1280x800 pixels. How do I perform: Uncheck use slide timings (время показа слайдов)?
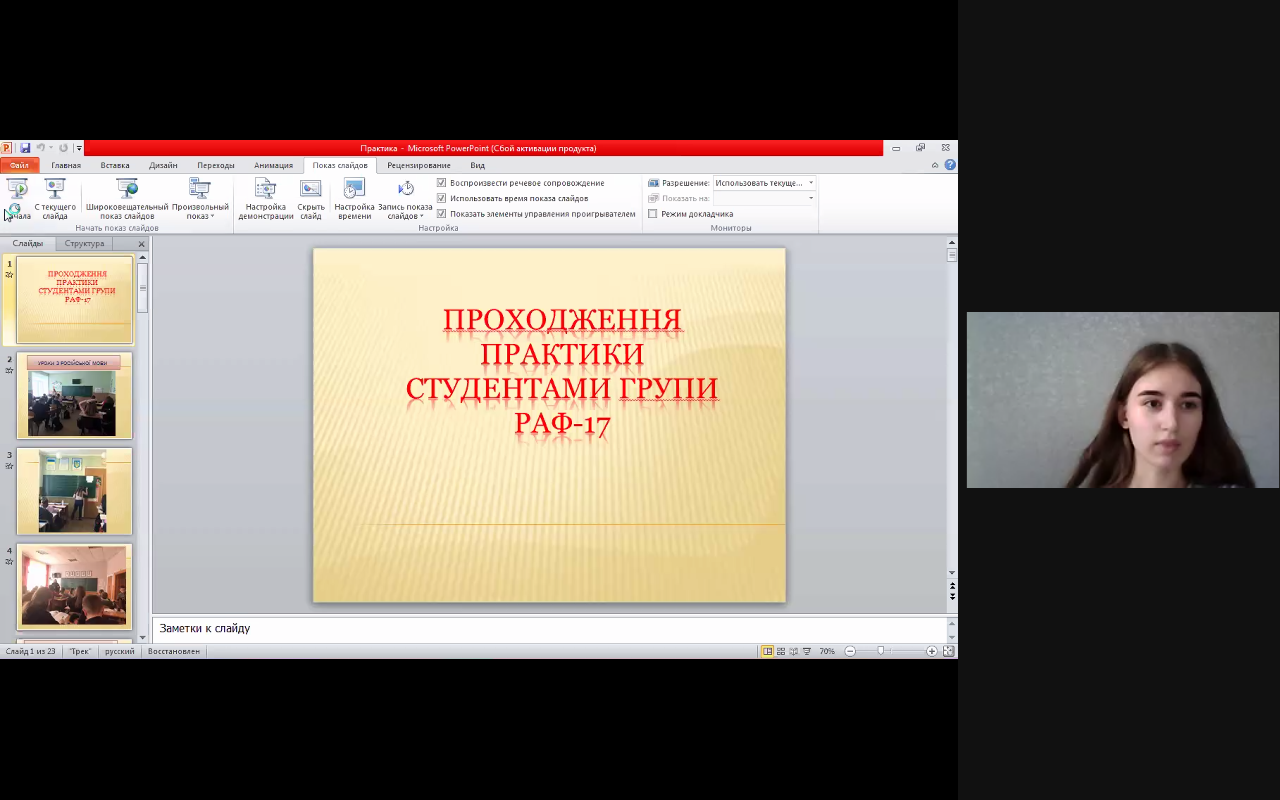[442, 198]
